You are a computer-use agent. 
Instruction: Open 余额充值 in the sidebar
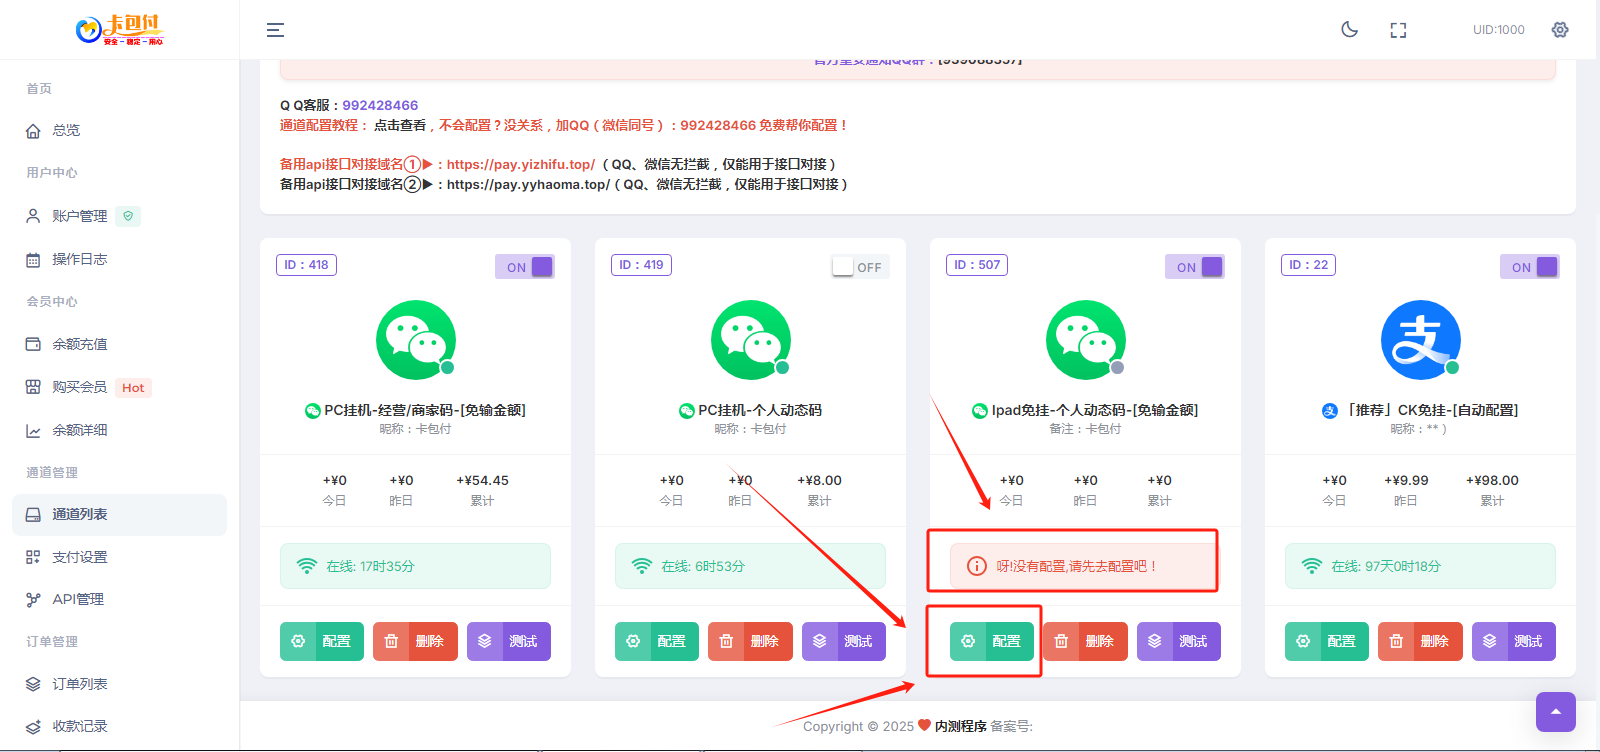(x=119, y=344)
